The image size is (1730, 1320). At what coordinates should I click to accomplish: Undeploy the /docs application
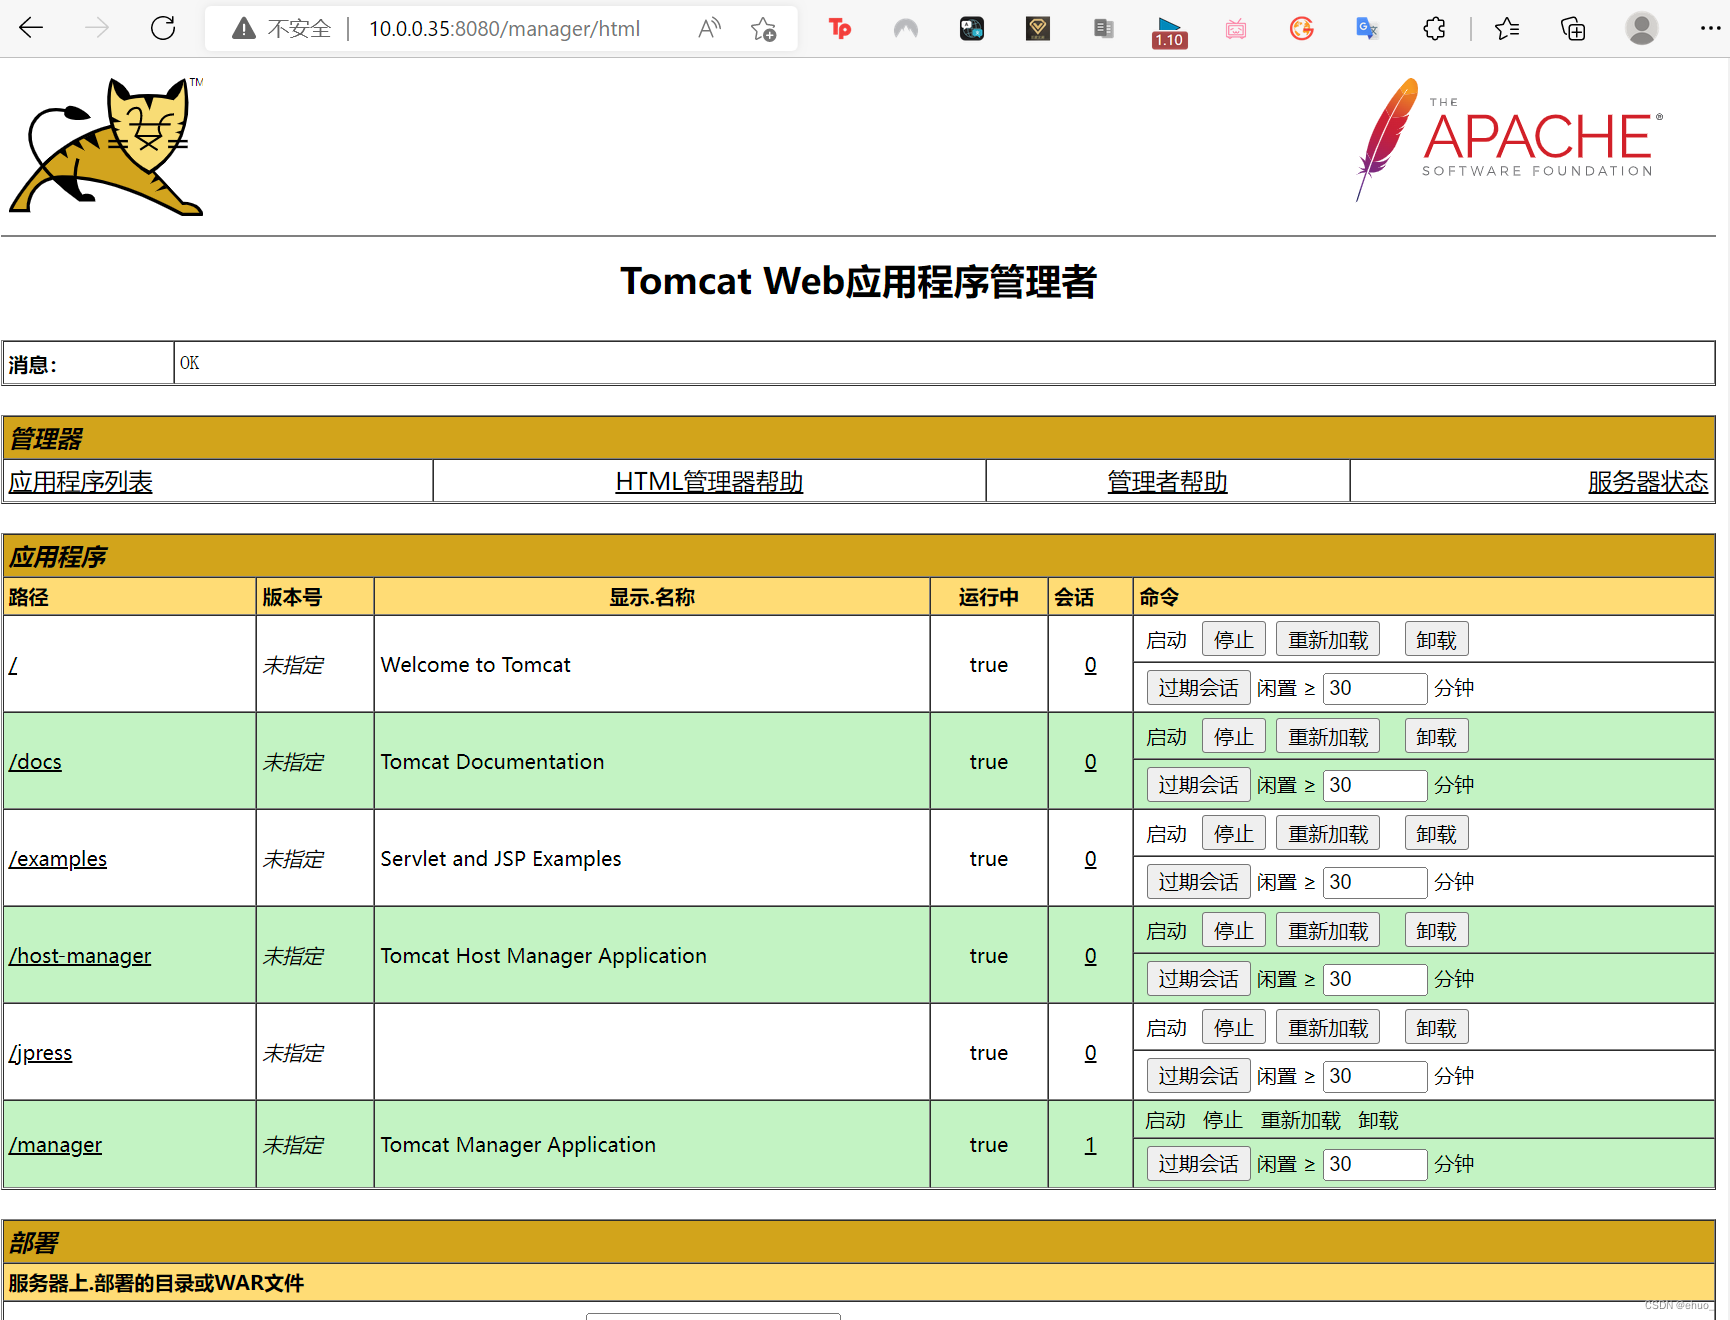pyautogui.click(x=1435, y=737)
